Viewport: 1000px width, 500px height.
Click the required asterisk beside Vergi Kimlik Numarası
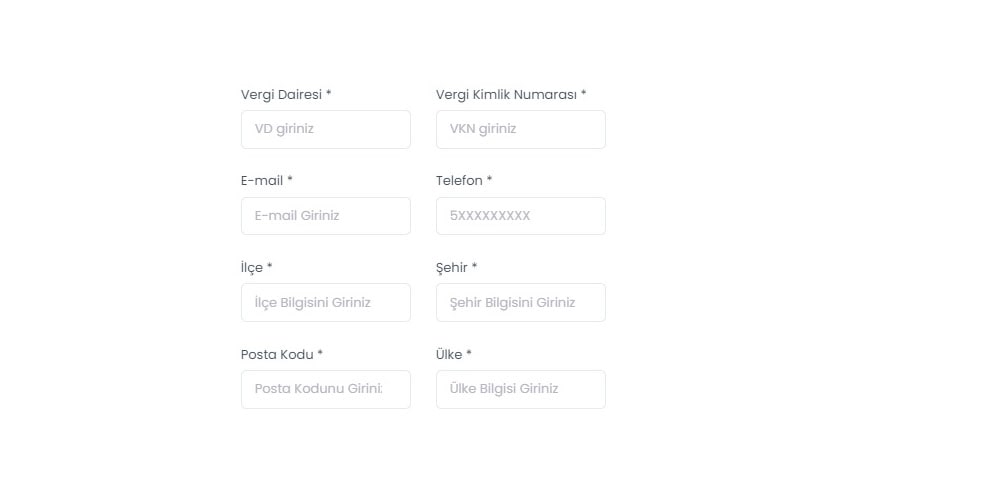pyautogui.click(x=584, y=93)
